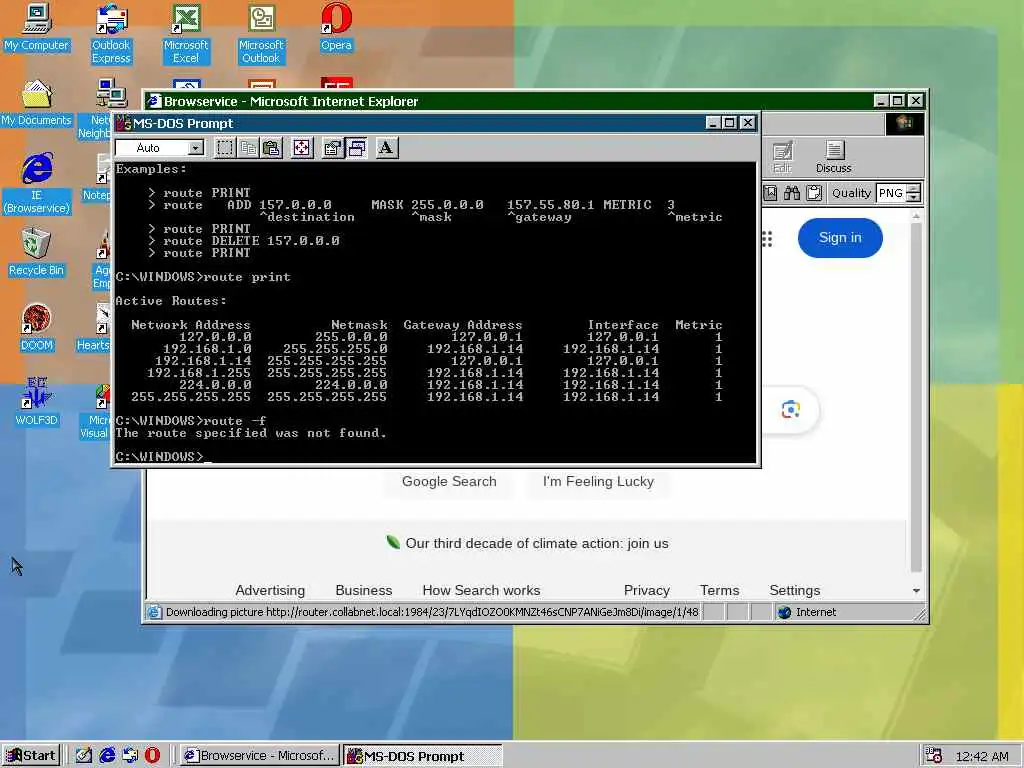Open the Business footer link

(x=364, y=590)
